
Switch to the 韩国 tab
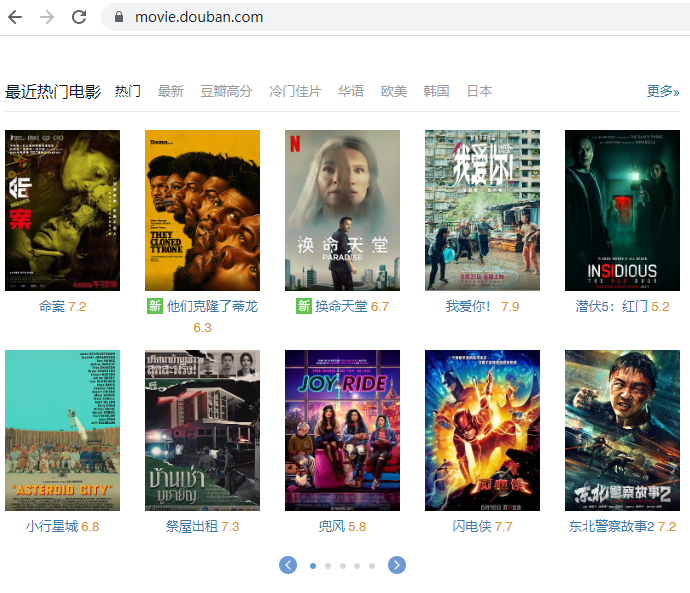pos(436,91)
